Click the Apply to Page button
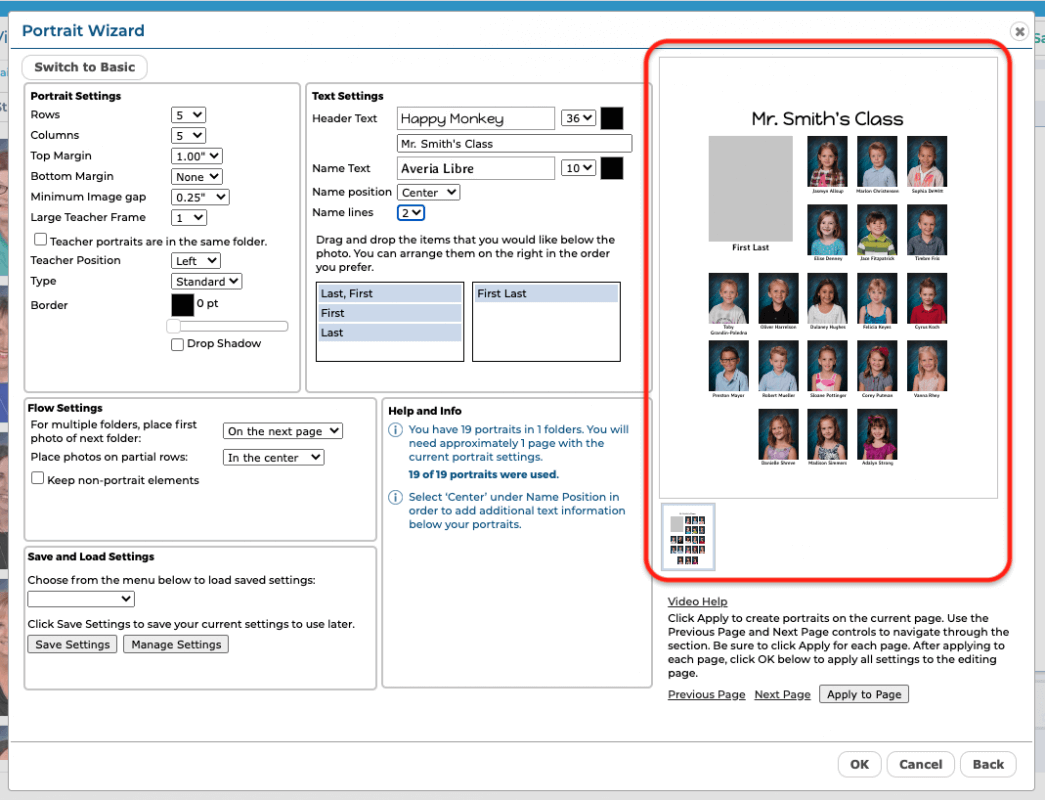The height and width of the screenshot is (800, 1045). click(863, 694)
